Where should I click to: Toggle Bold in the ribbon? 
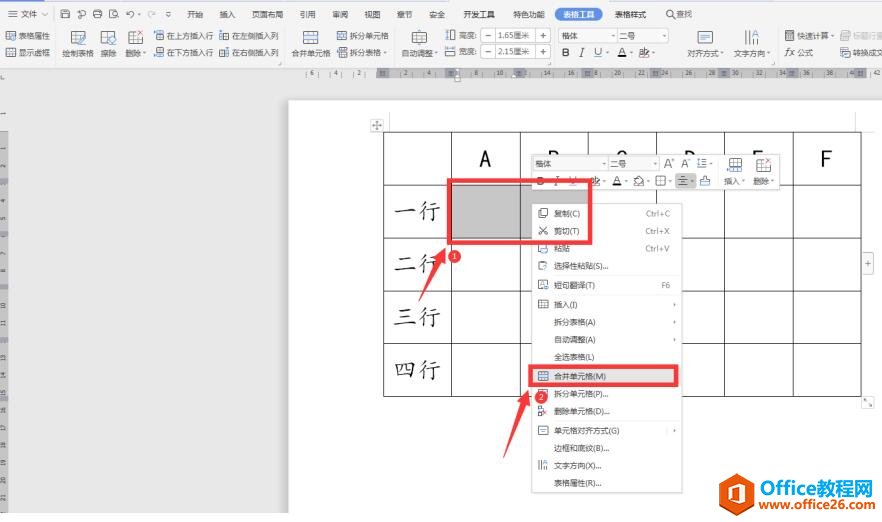coord(565,52)
